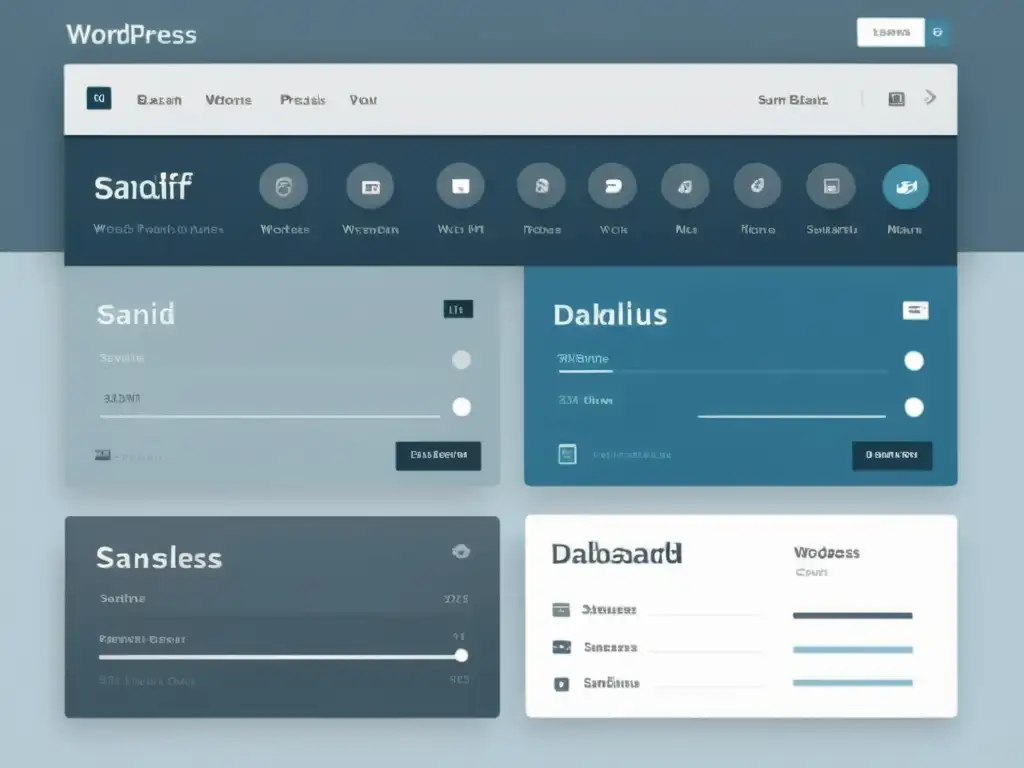Image resolution: width=1024 pixels, height=768 pixels.
Task: Toggle the second round switch on Sanid card
Action: [x=462, y=407]
